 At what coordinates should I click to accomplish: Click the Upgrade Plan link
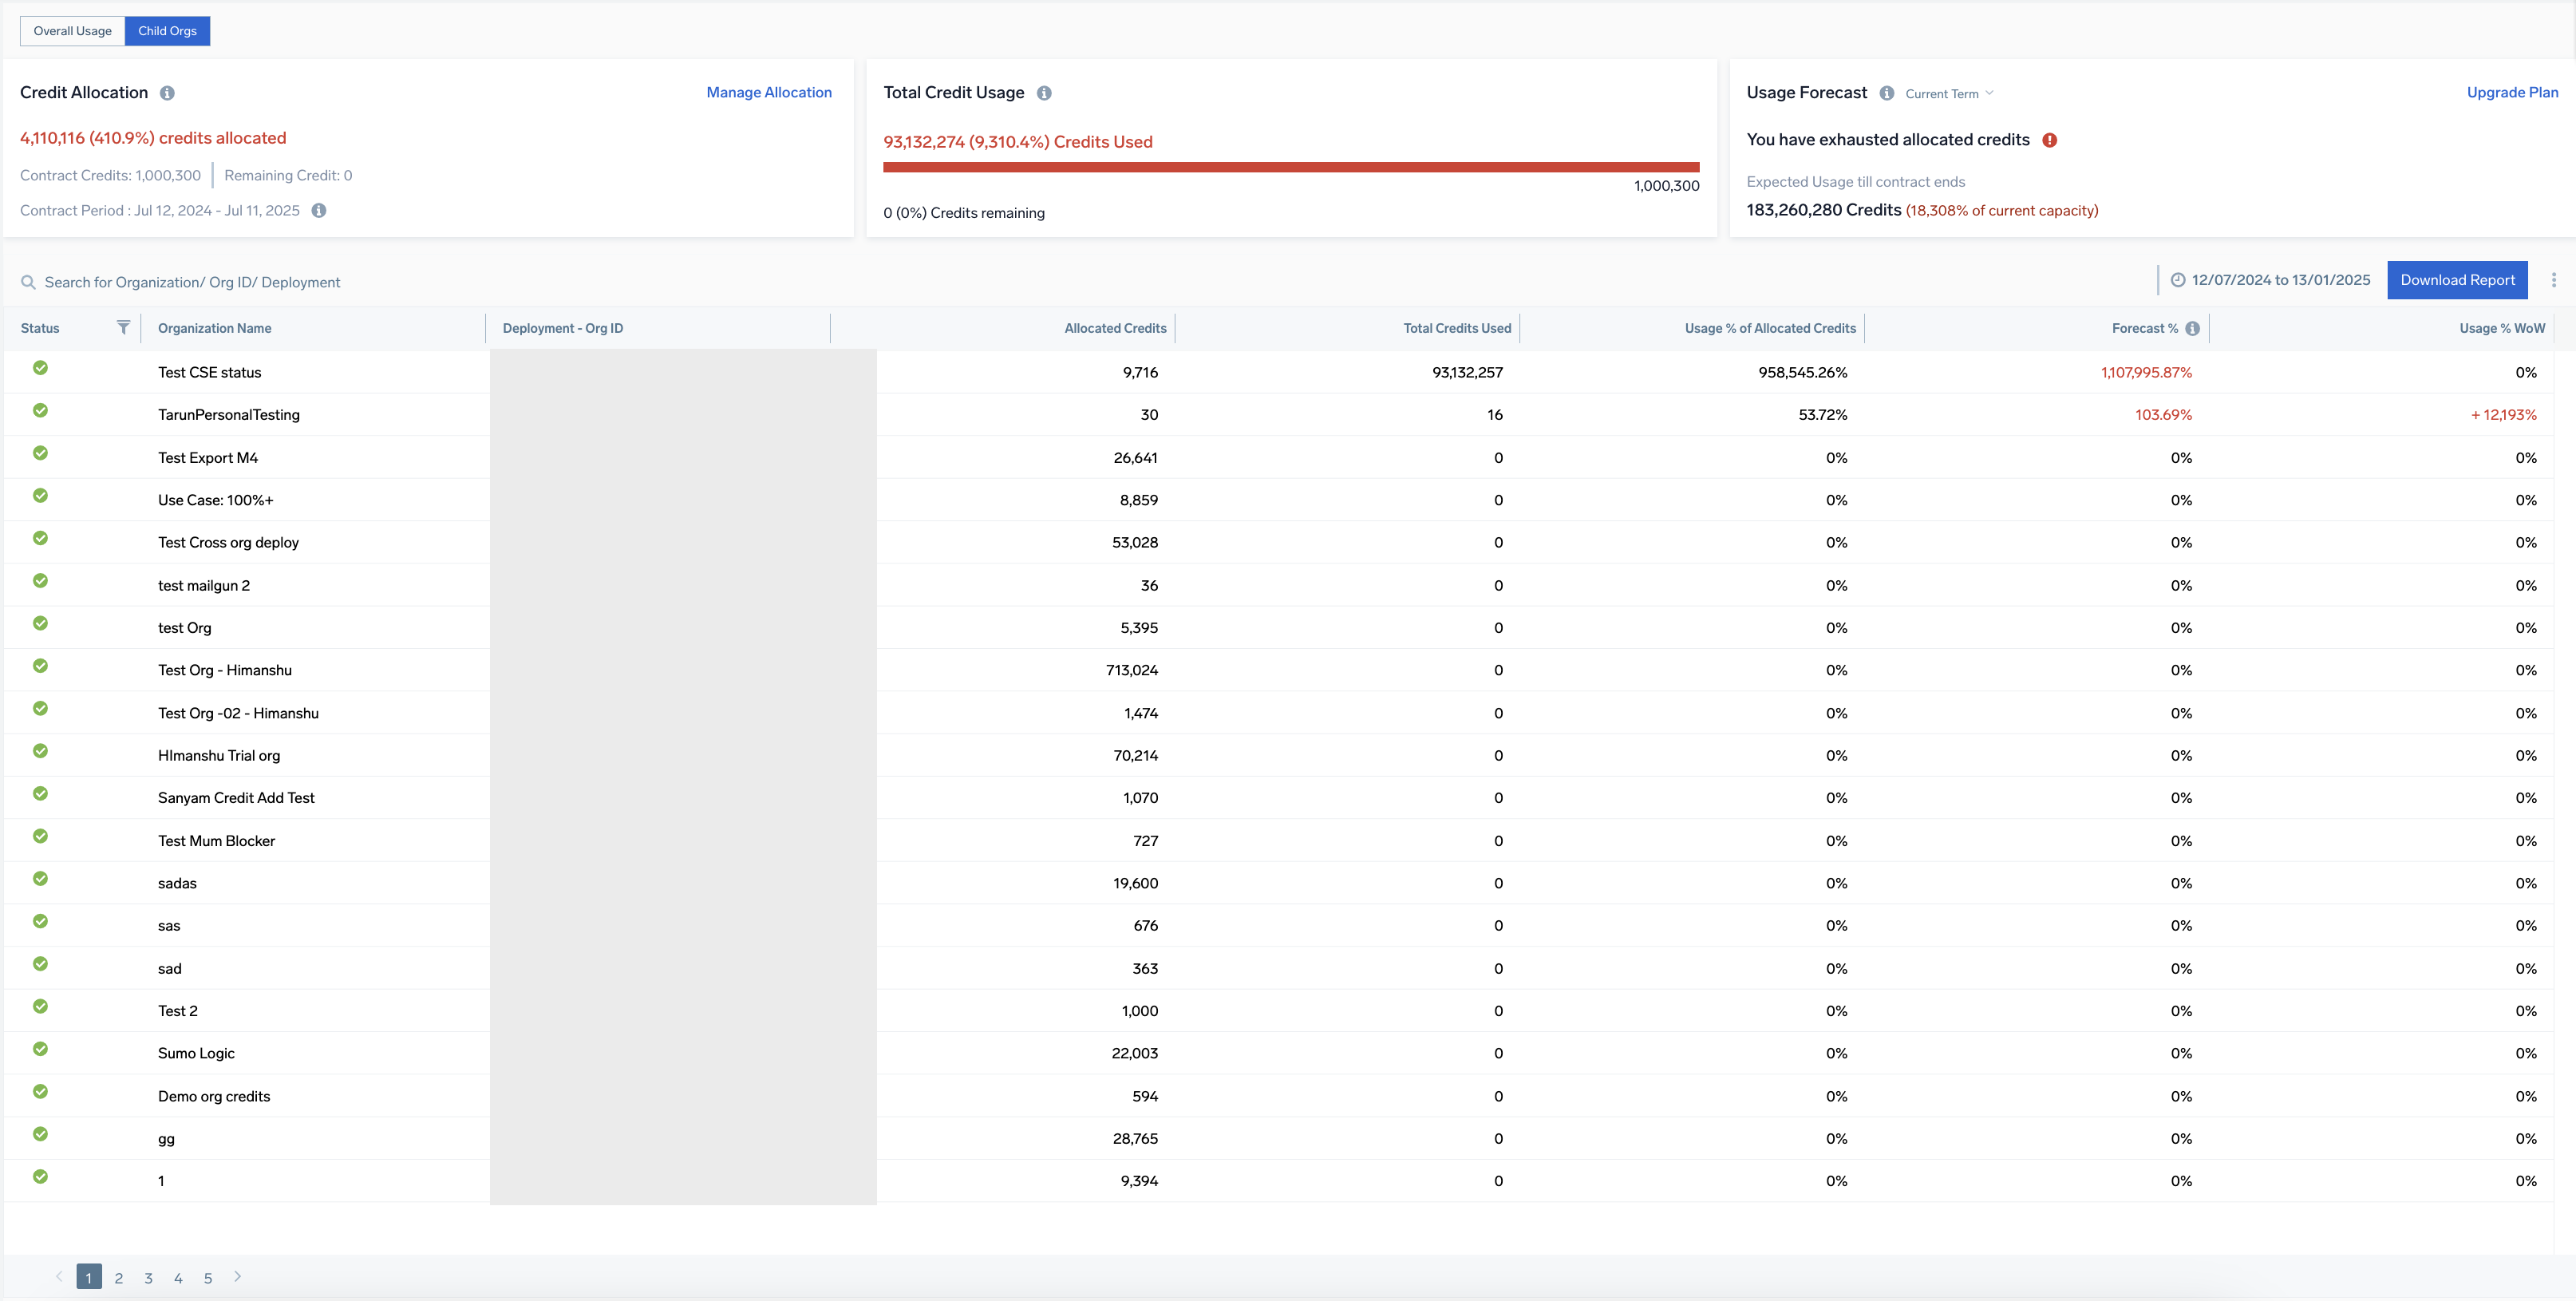click(2512, 92)
